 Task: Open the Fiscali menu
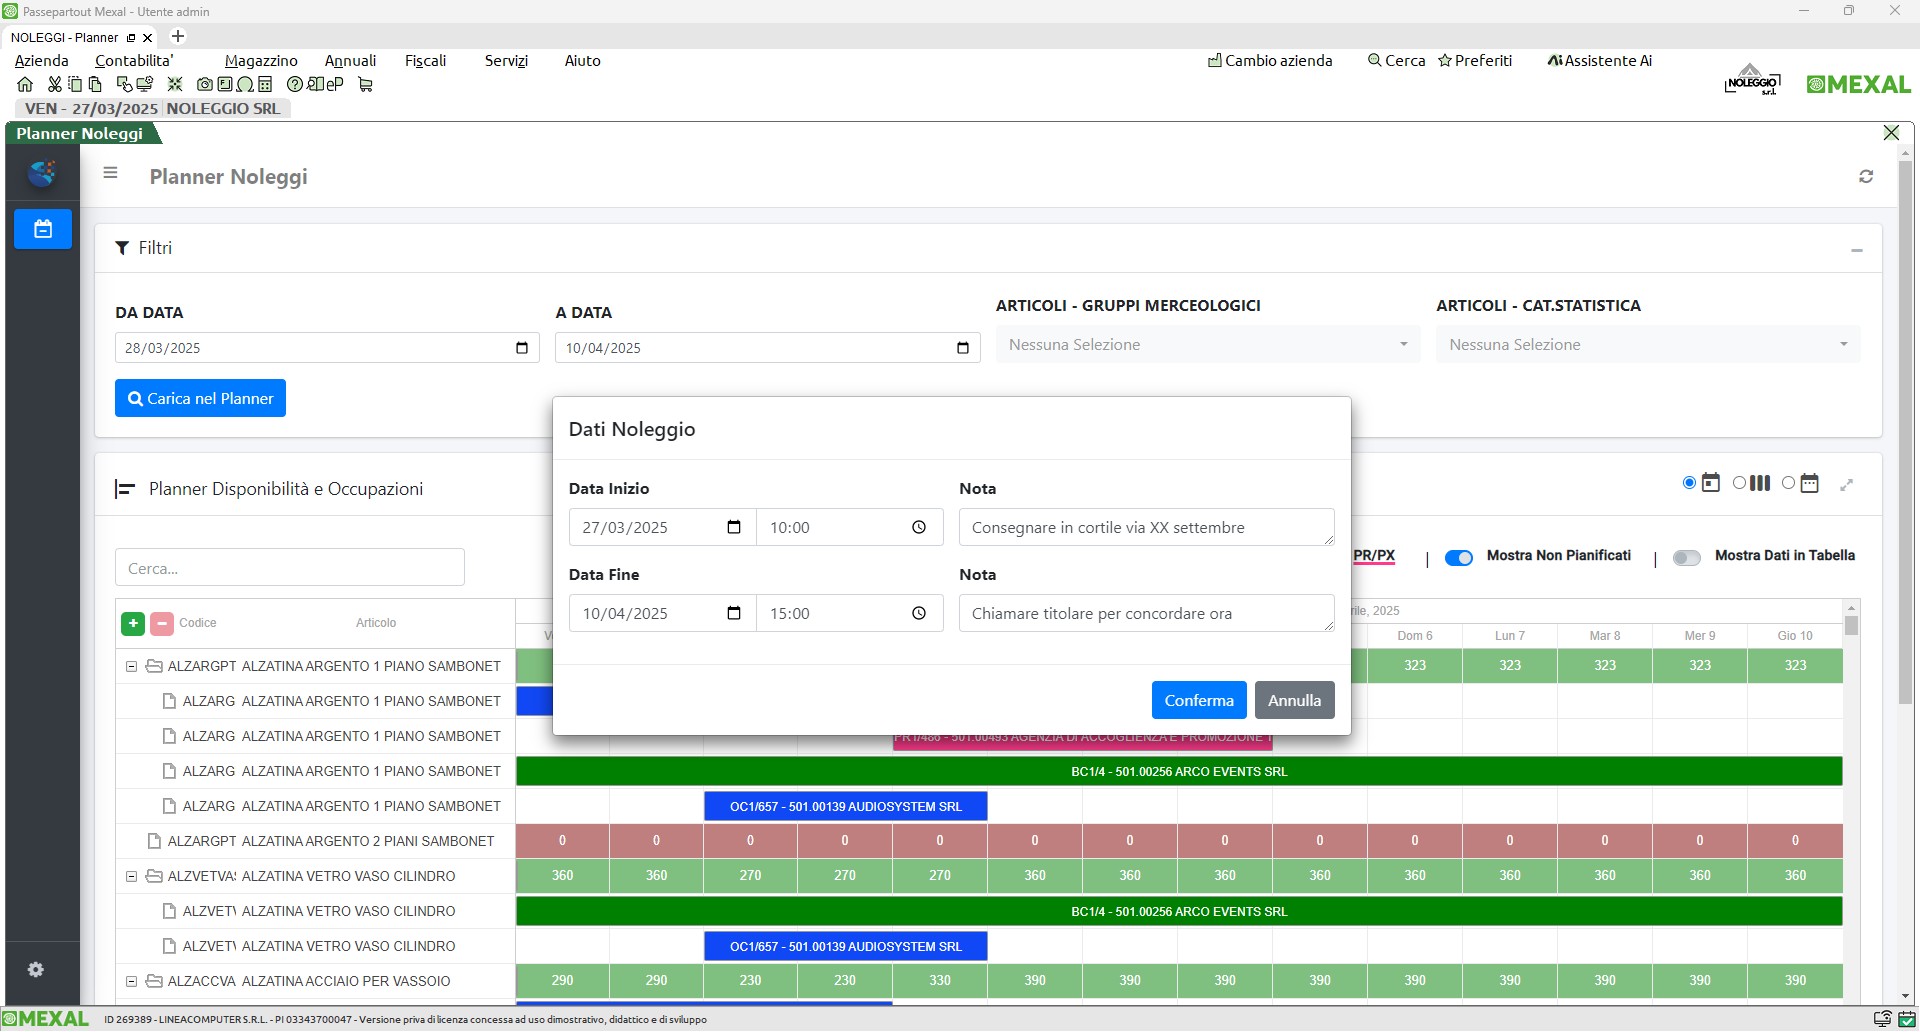(425, 61)
